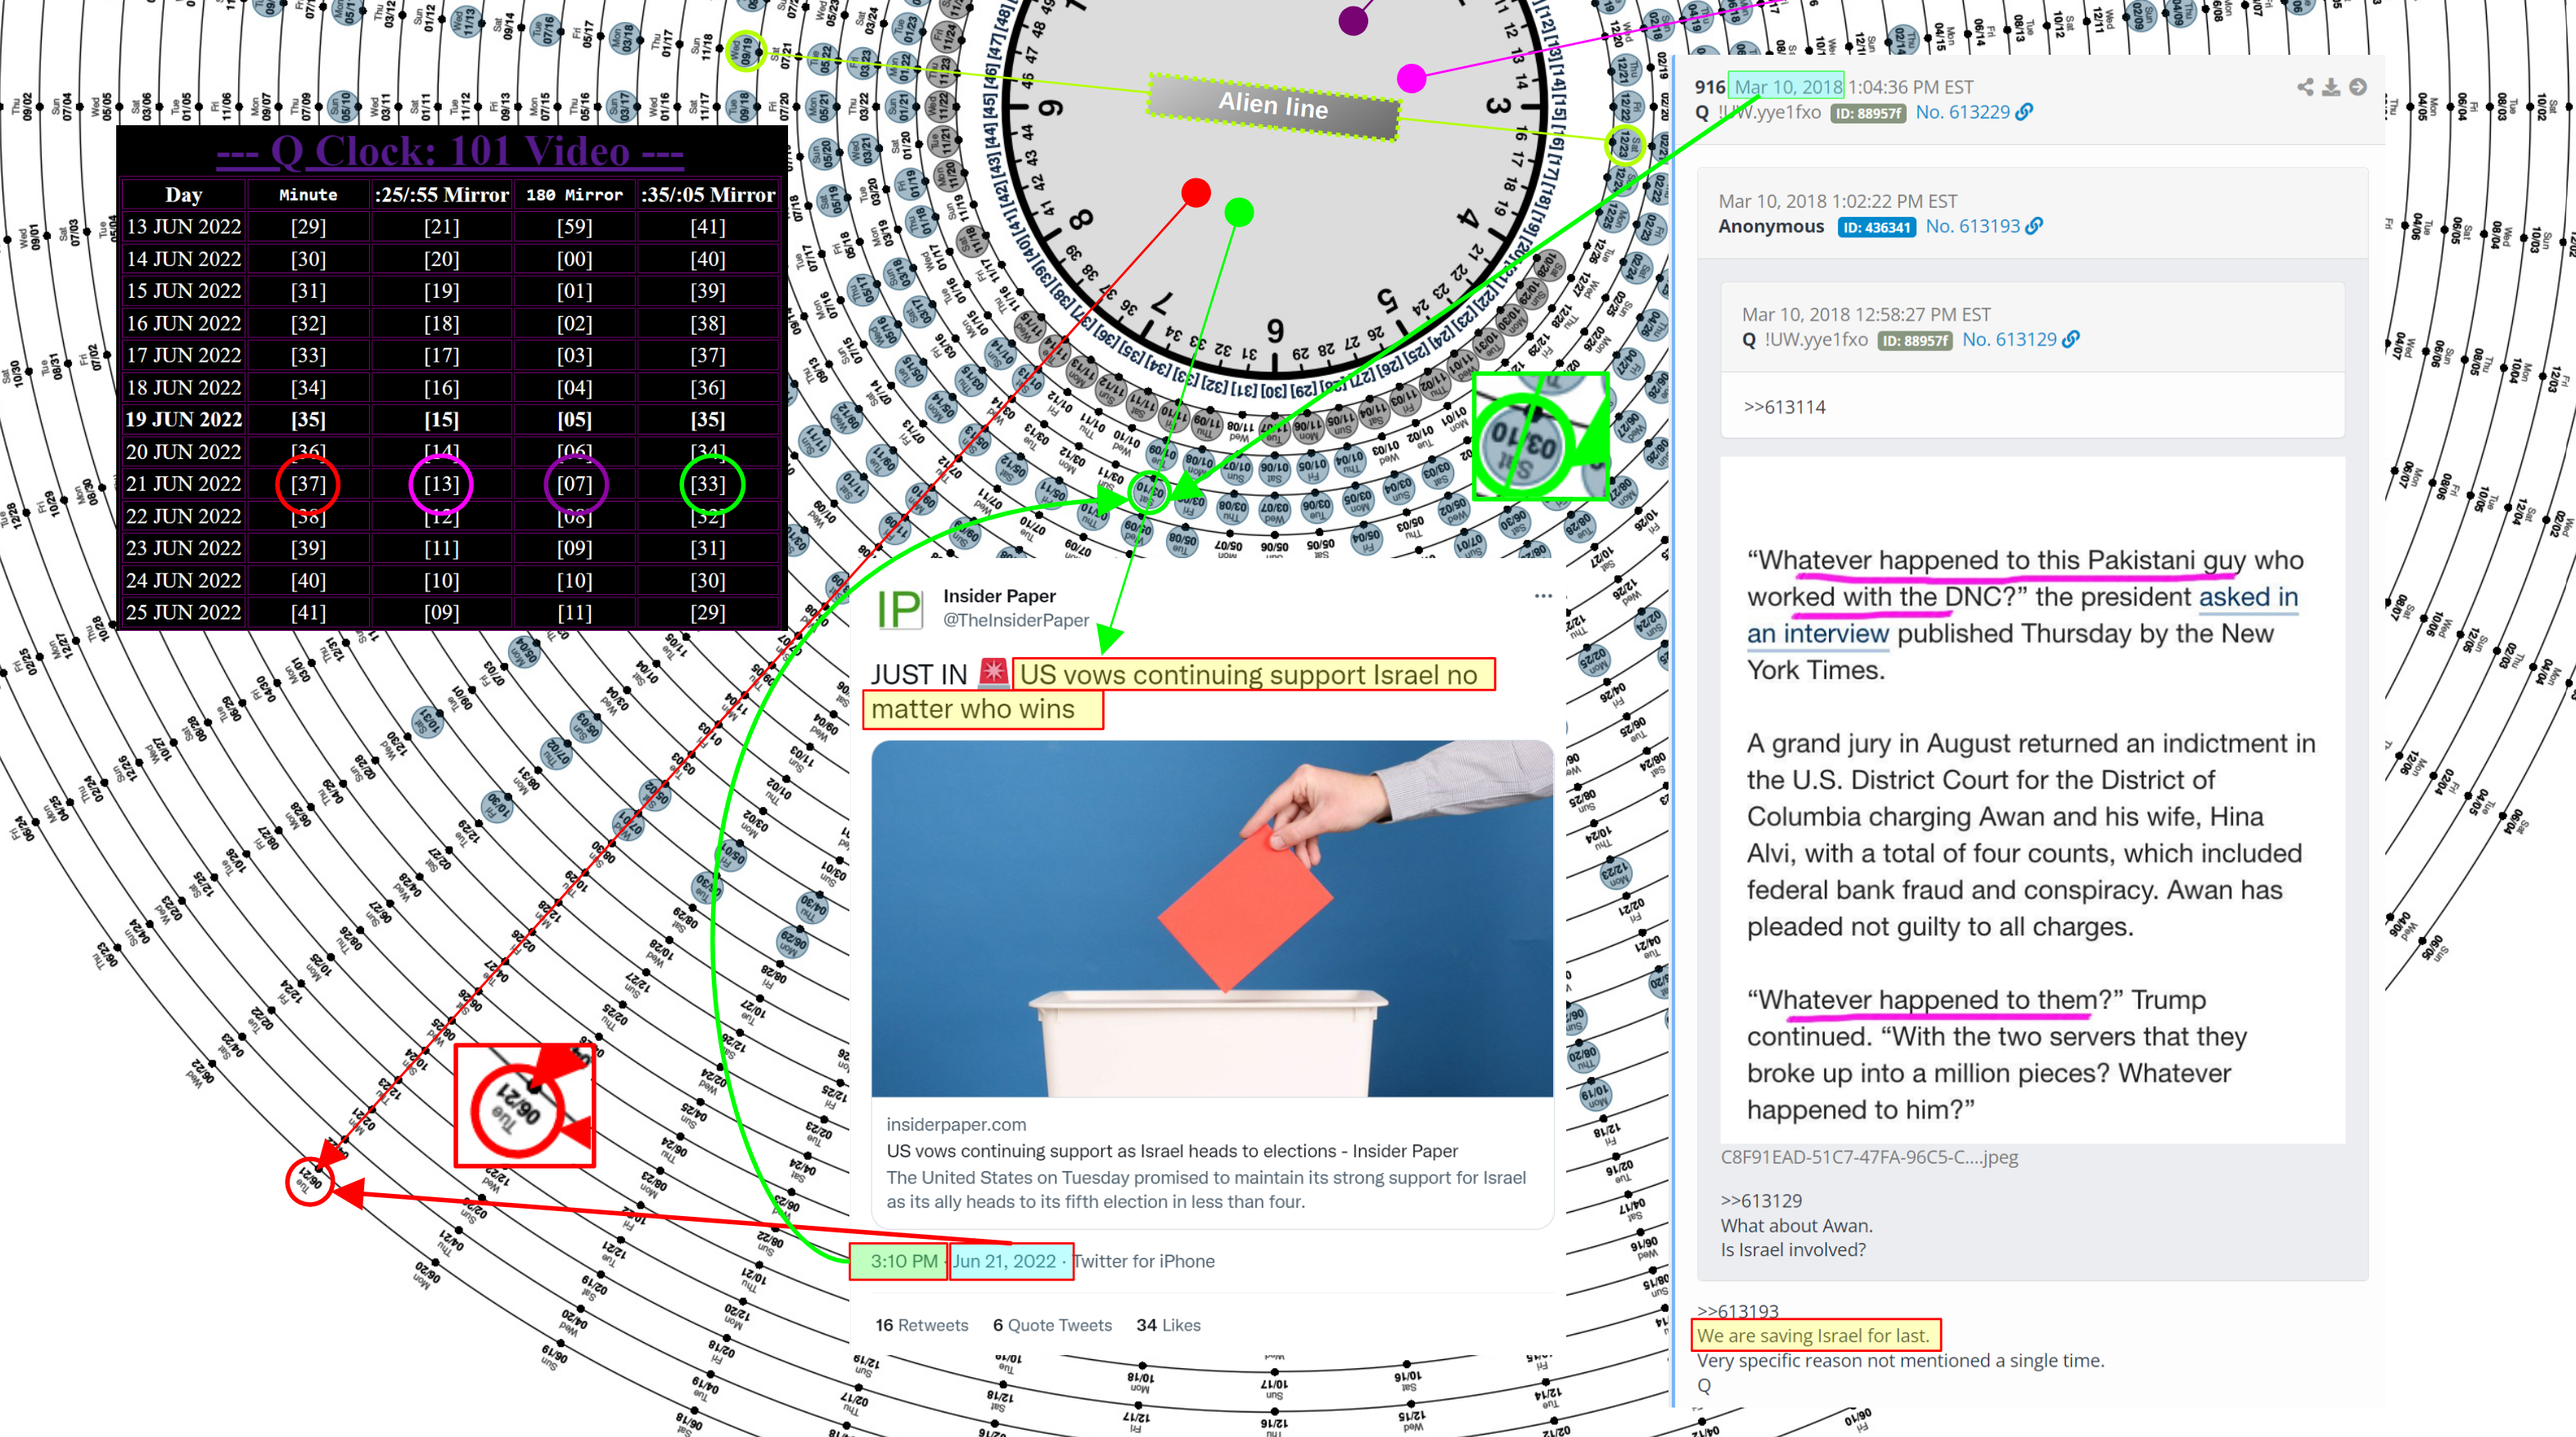Click the chain-link icon beside No. 613129
Viewport: 2576px width, 1437px height.
point(2071,339)
